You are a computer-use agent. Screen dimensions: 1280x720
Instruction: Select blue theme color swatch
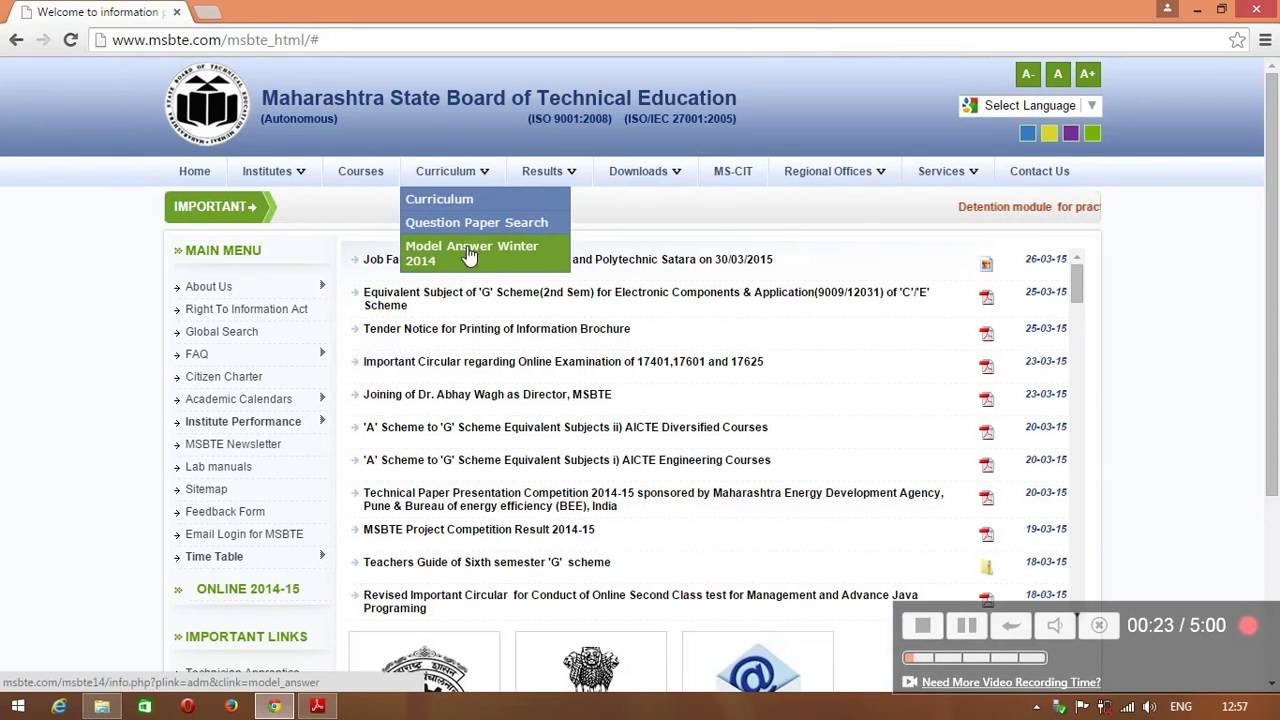click(1027, 133)
